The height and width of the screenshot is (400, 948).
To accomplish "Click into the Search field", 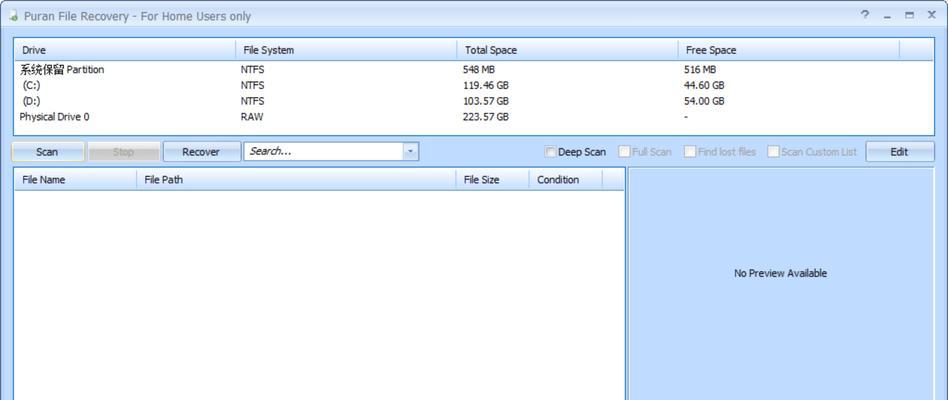I will (x=323, y=152).
